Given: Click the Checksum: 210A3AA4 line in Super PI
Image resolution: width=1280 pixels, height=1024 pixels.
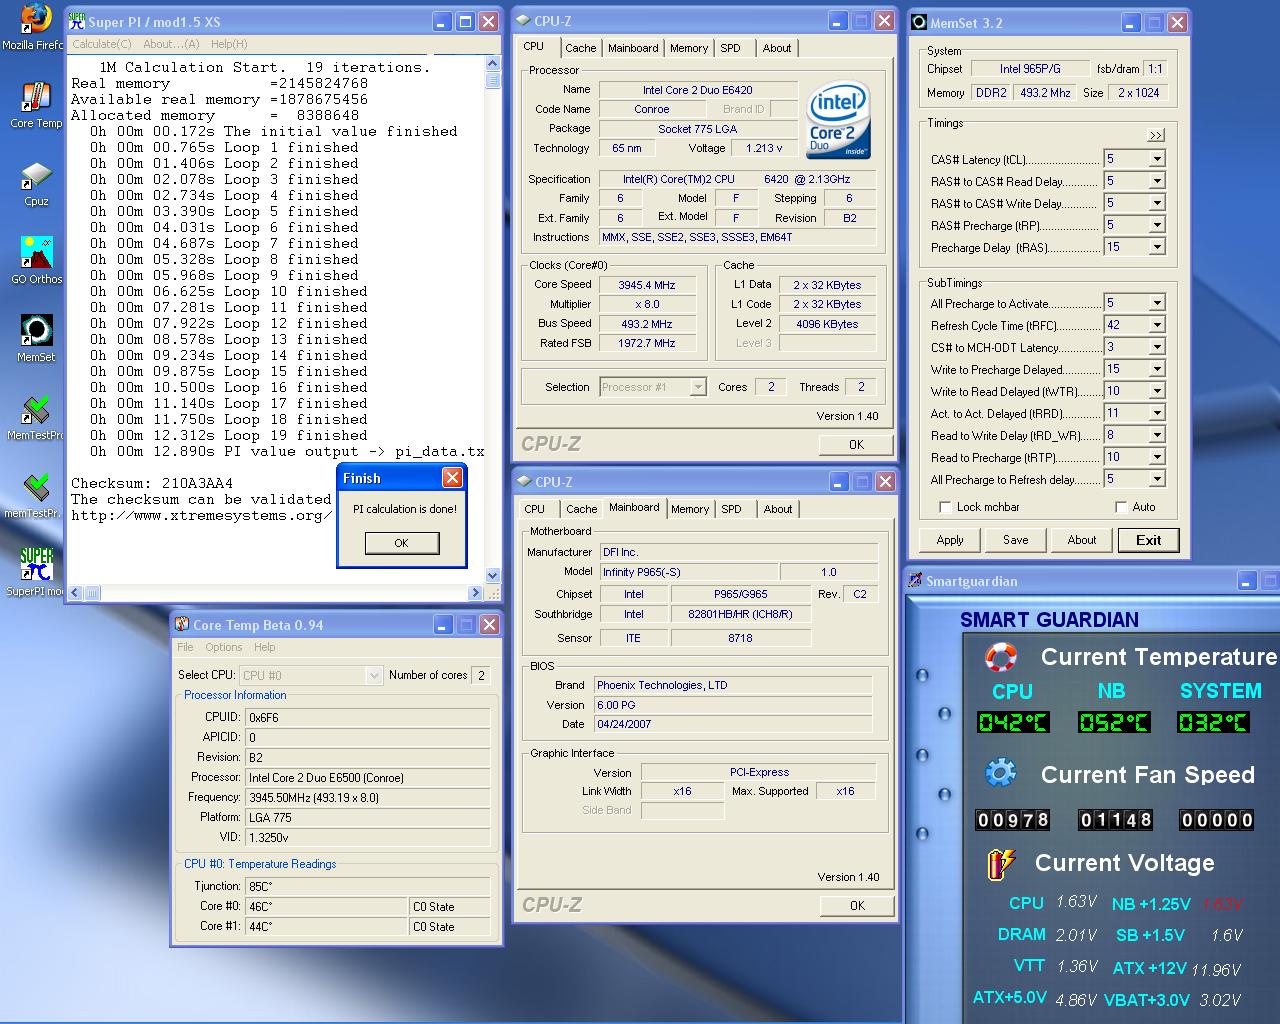Looking at the screenshot, I should coord(152,483).
